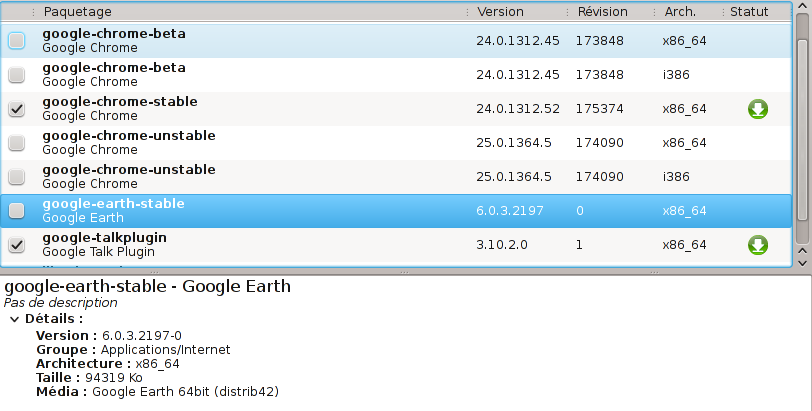Select the google-chrome-beta x86_64 row name
The width and height of the screenshot is (812, 411).
pos(114,34)
